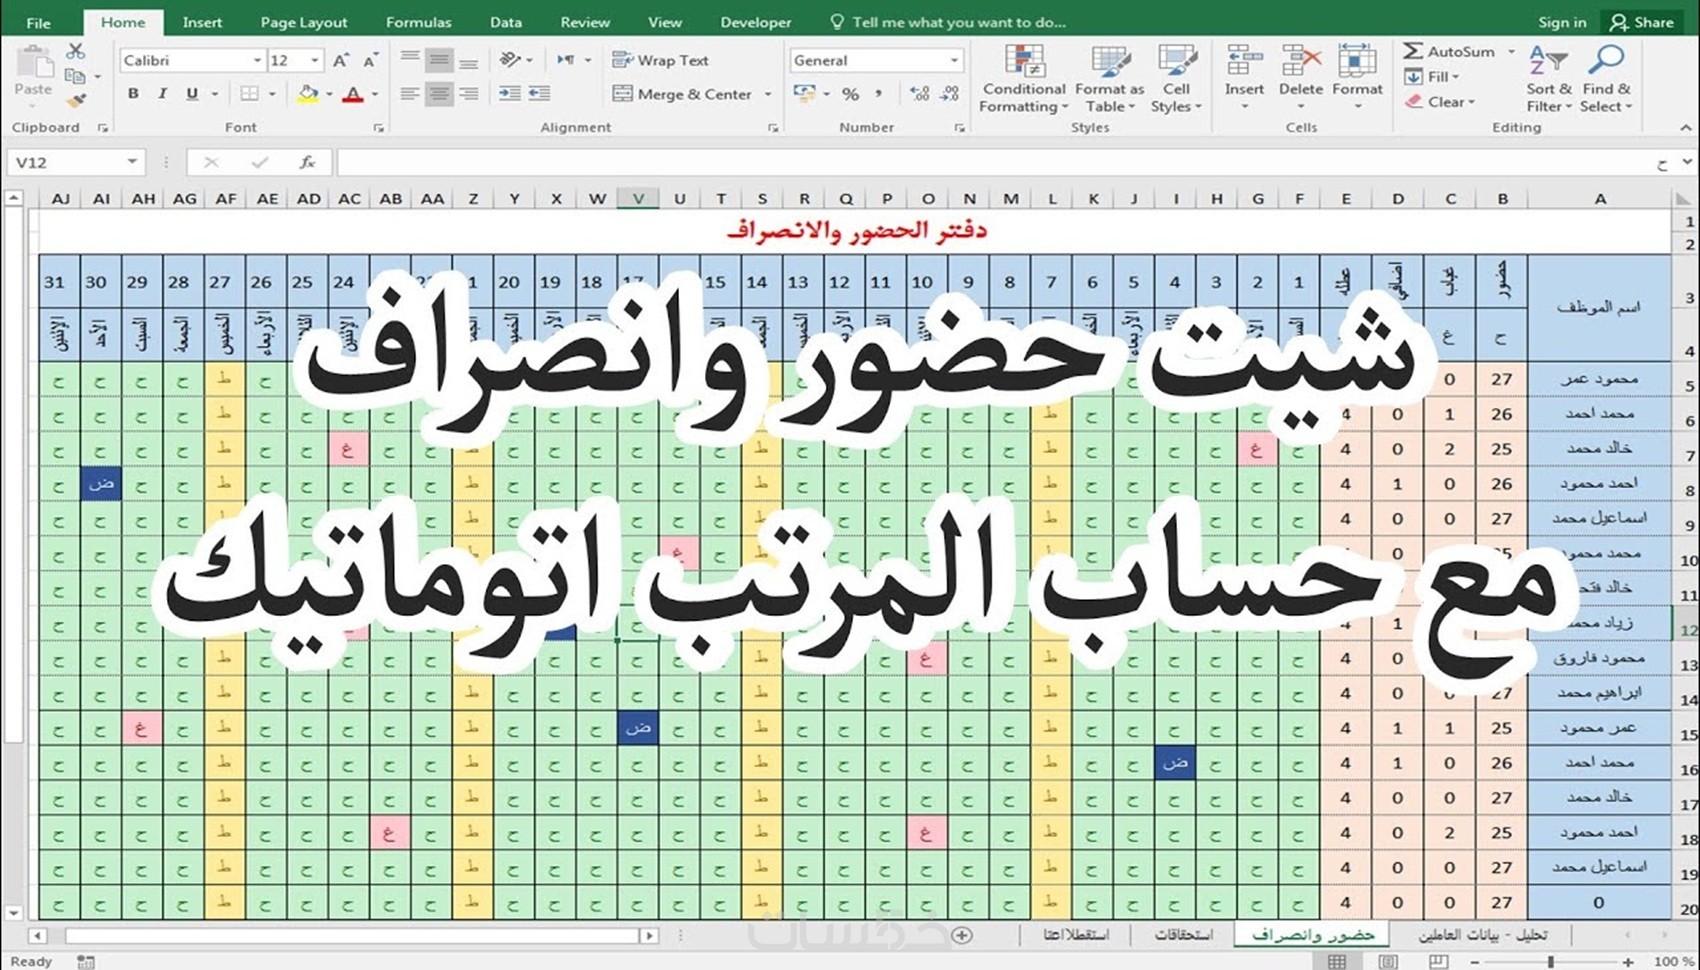Open the General number format dropdown
Viewport: 1700px width, 970px height.
(x=954, y=61)
